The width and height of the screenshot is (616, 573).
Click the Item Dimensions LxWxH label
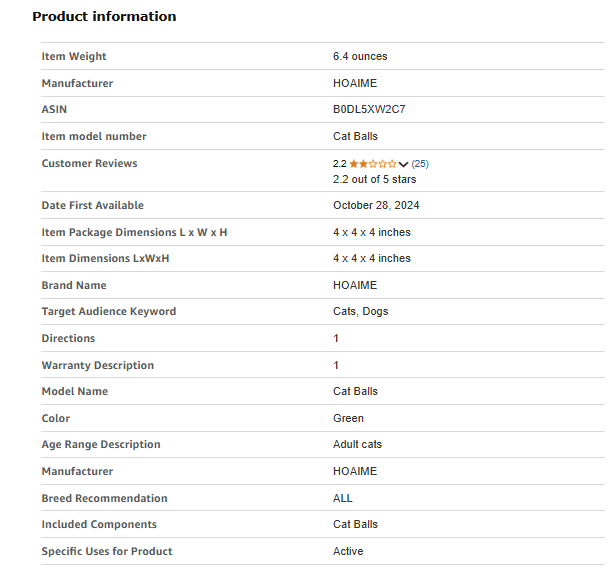click(x=105, y=258)
